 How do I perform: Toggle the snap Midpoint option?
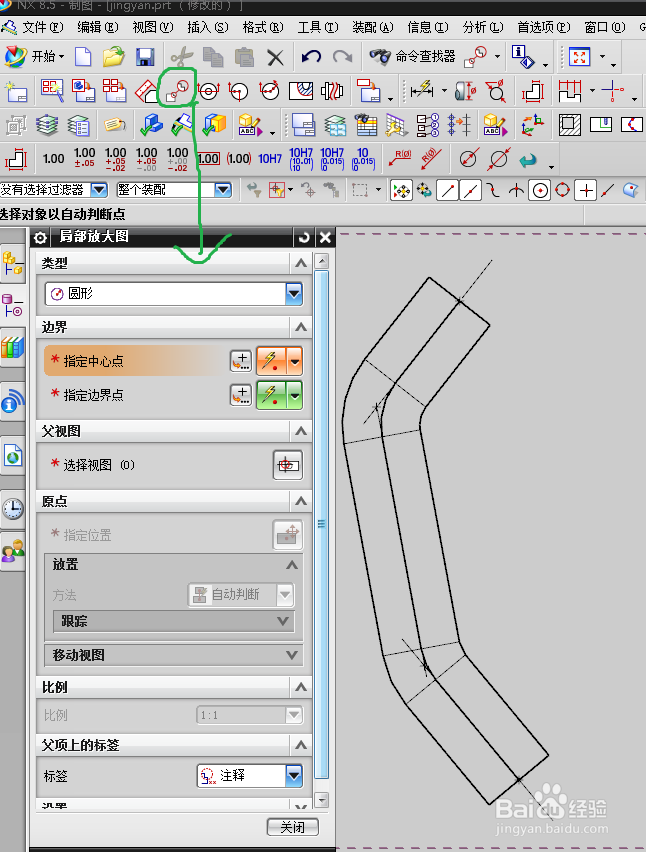pos(471,191)
